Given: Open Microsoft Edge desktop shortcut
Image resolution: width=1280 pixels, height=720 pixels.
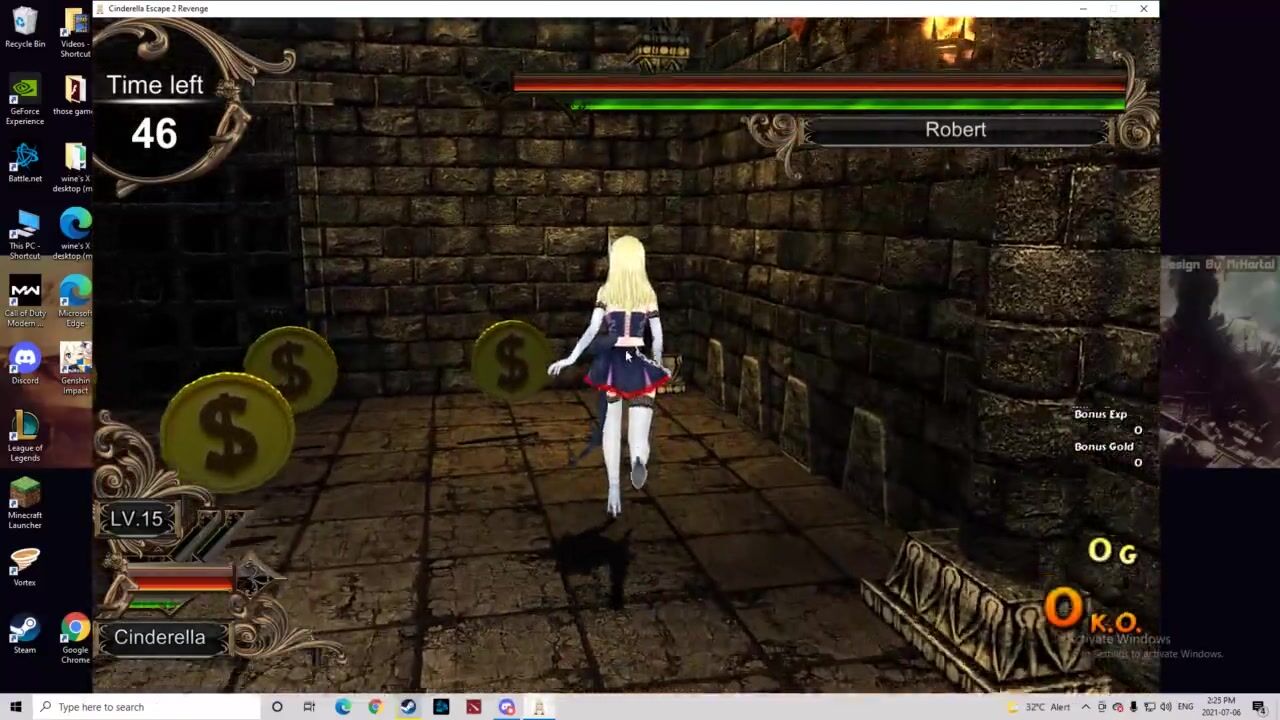Looking at the screenshot, I should click(x=75, y=302).
